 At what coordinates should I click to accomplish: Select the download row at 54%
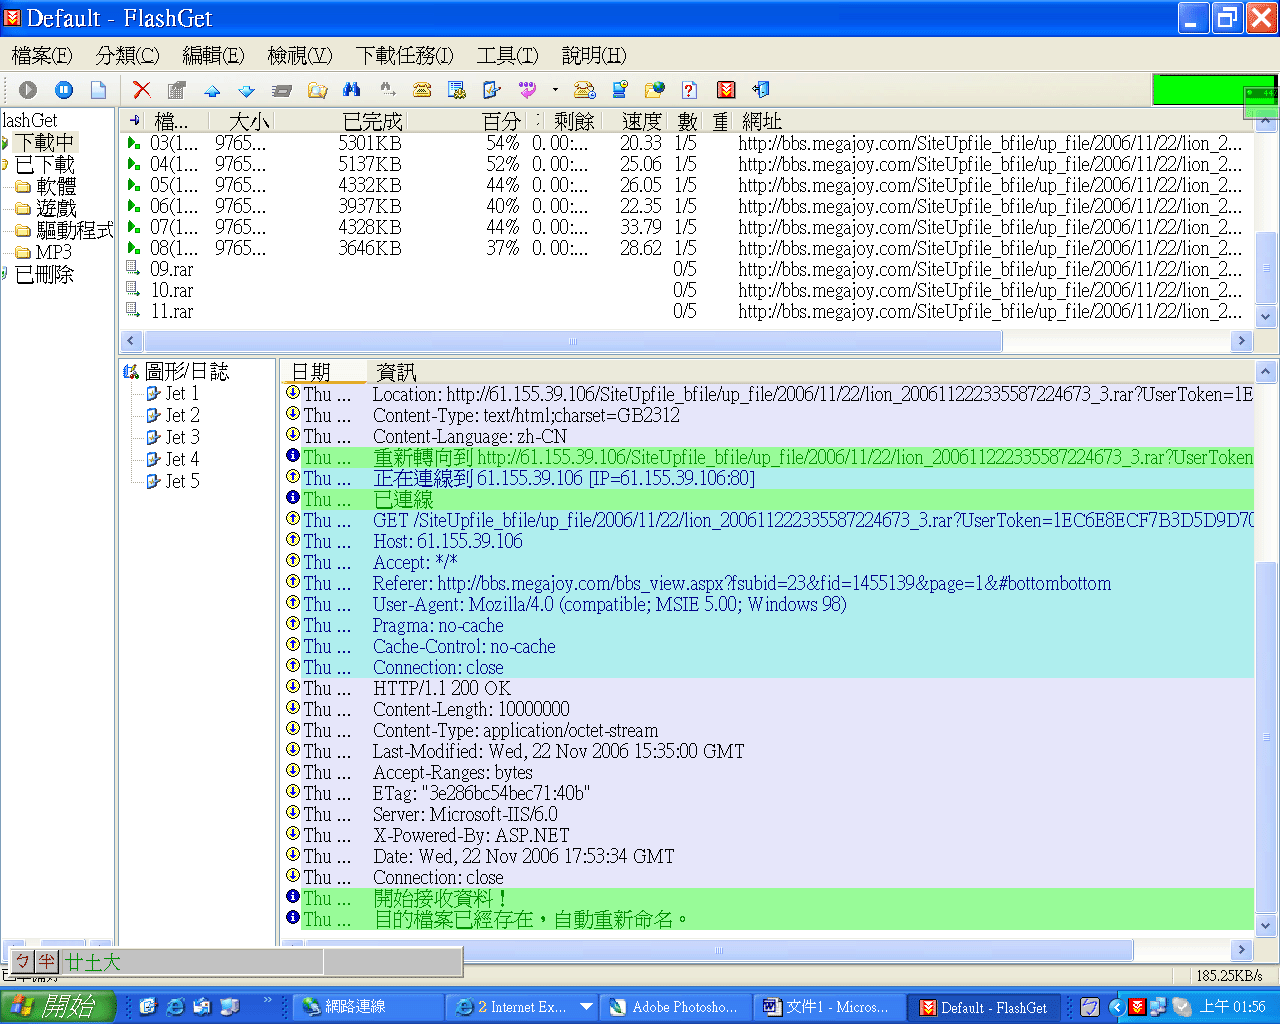point(685,143)
